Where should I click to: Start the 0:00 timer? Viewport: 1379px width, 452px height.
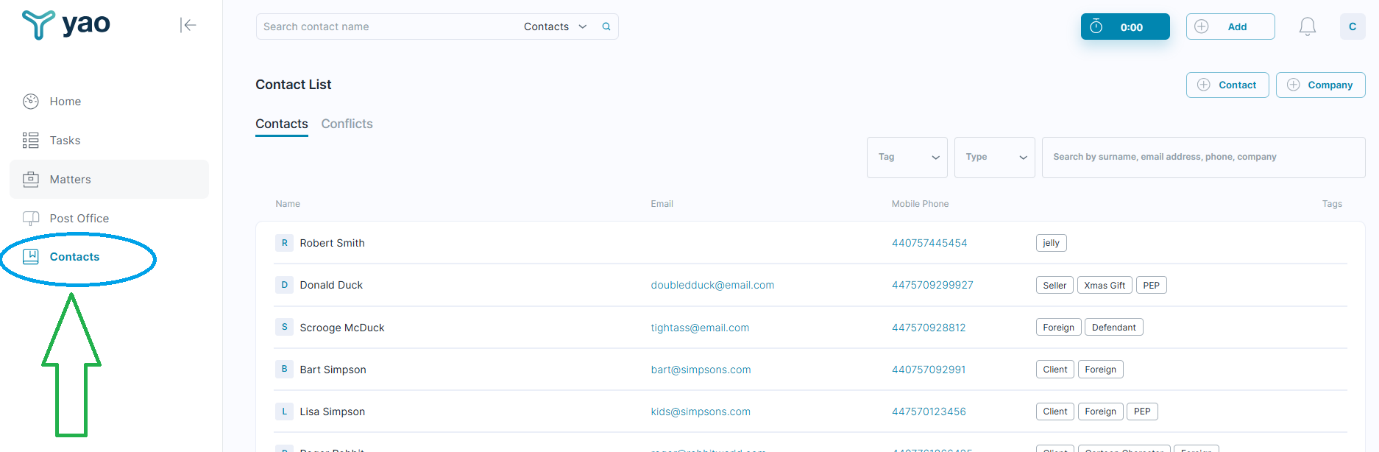coord(1125,27)
